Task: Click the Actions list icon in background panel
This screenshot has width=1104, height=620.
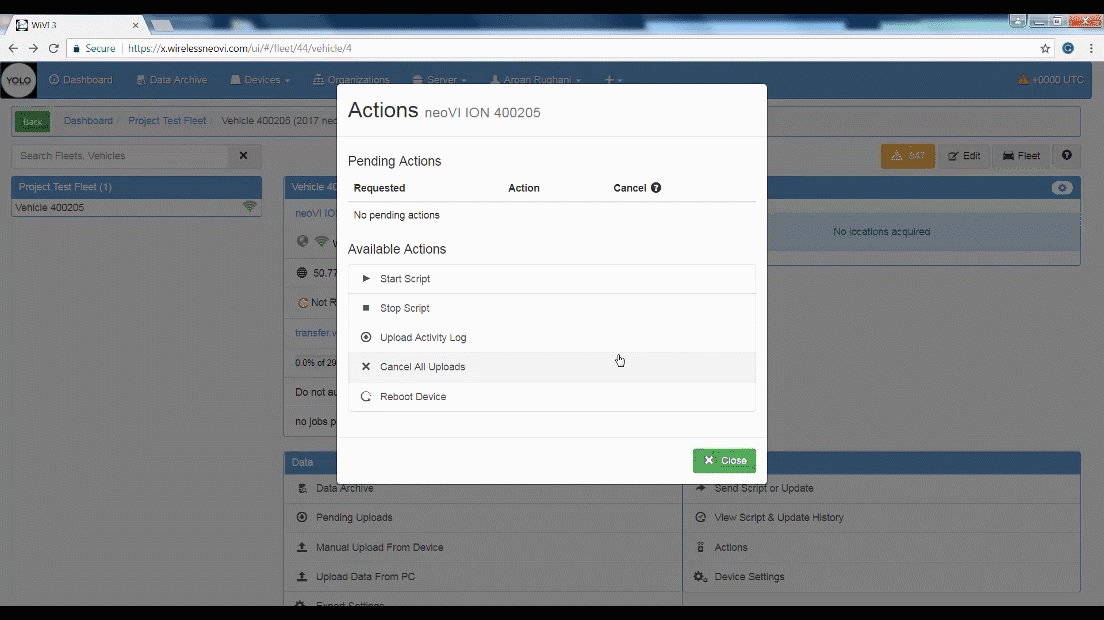Action: (x=701, y=547)
